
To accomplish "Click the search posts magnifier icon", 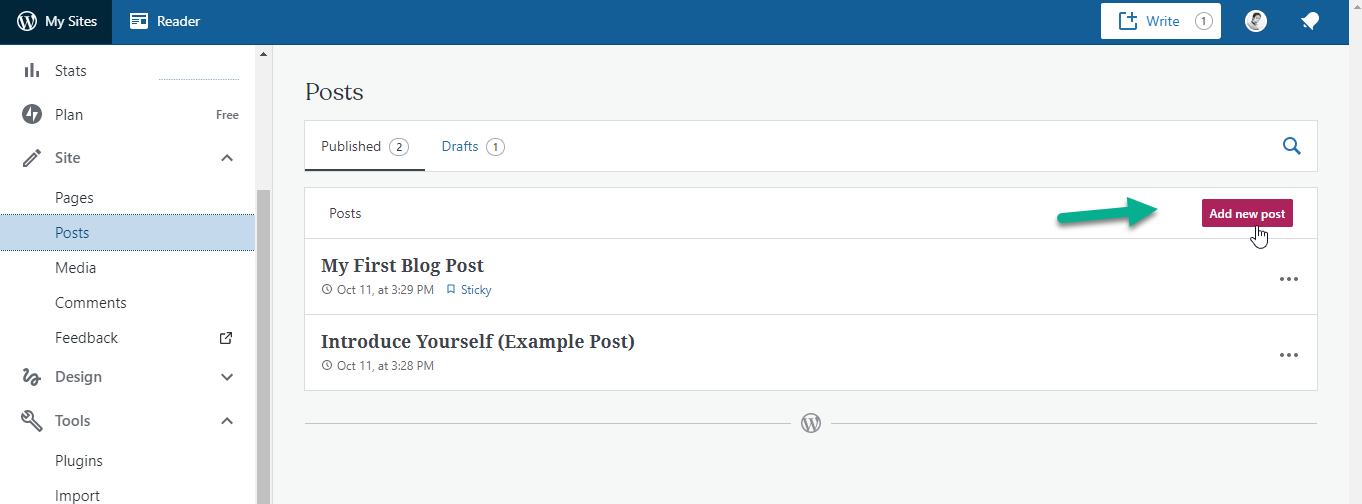I will pyautogui.click(x=1292, y=146).
